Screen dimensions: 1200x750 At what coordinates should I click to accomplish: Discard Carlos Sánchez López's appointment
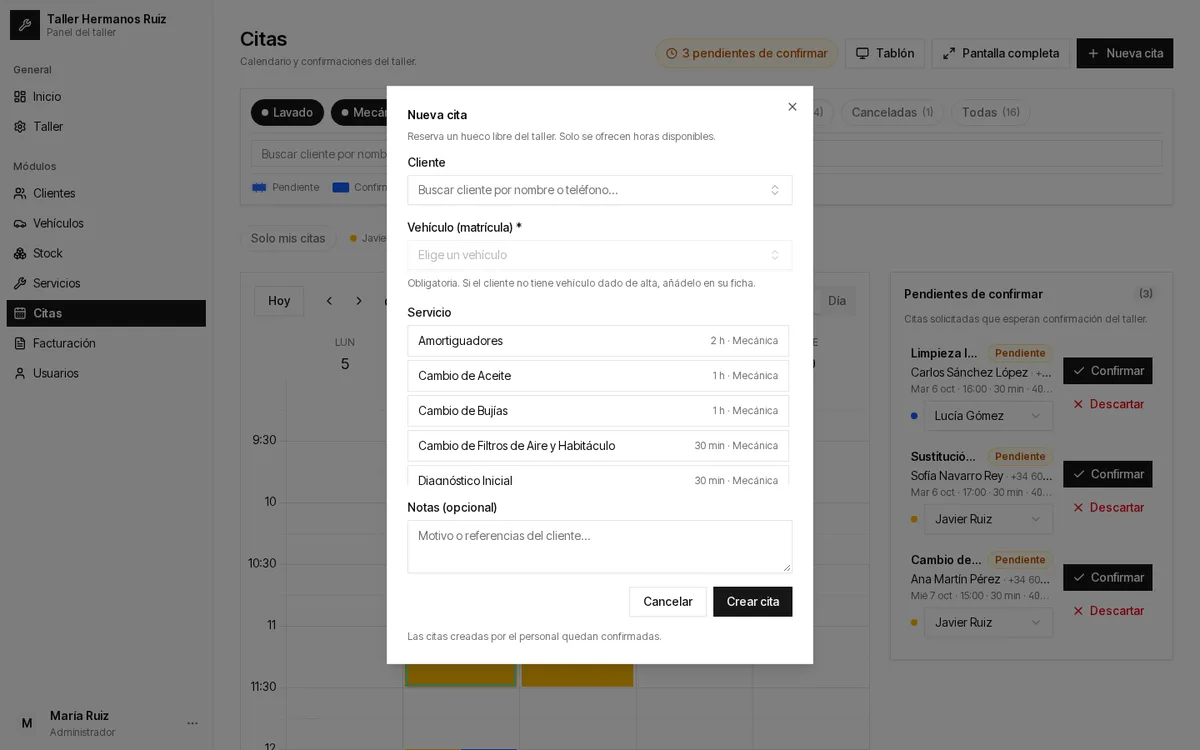tap(1108, 404)
